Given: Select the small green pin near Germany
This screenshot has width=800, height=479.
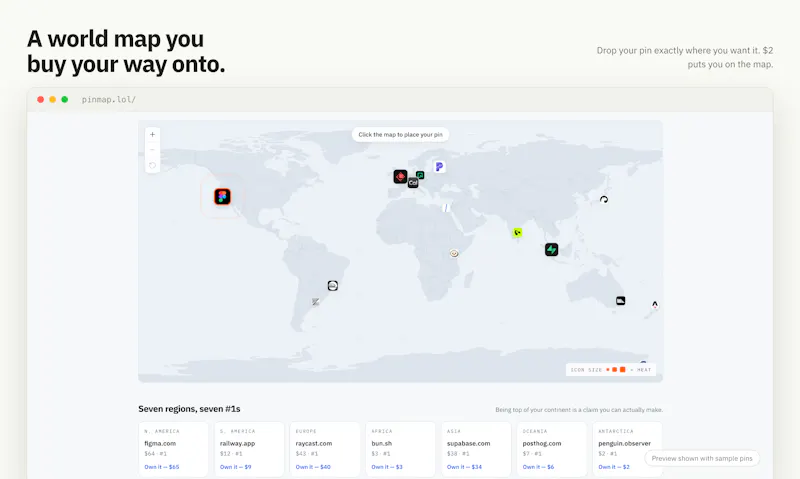Looking at the screenshot, I should point(420,175).
